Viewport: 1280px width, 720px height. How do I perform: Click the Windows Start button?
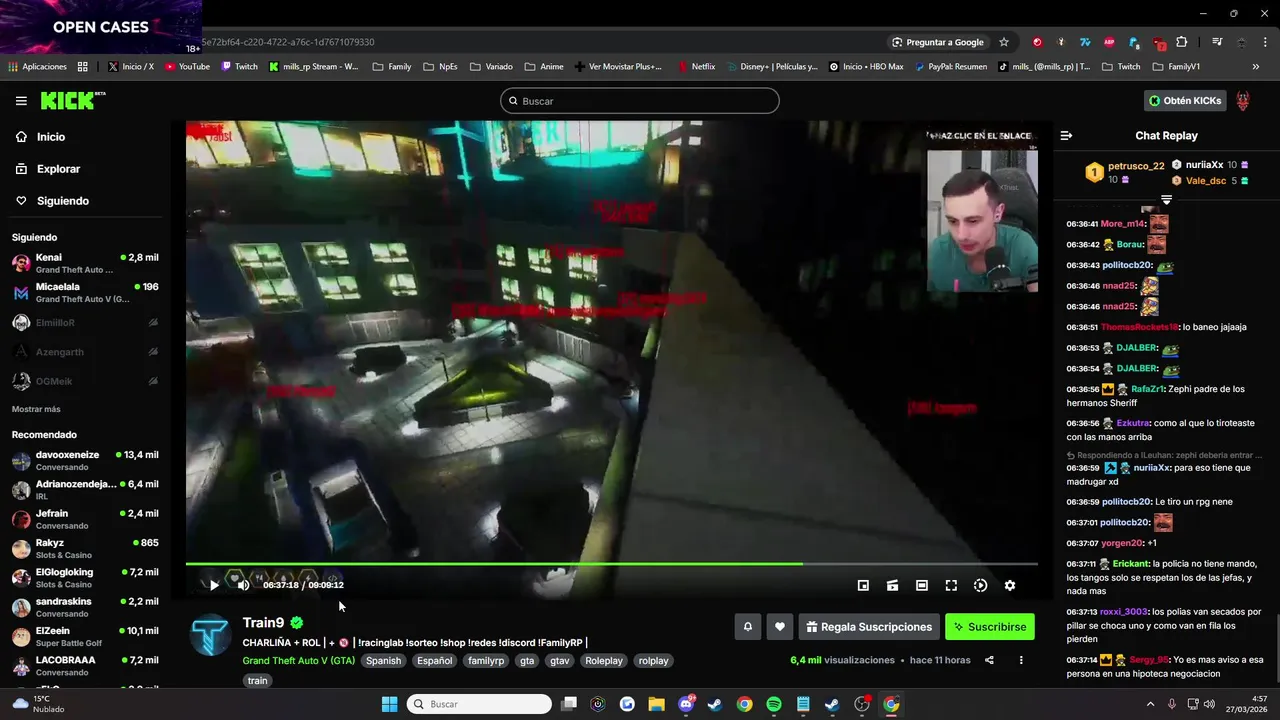pyautogui.click(x=389, y=704)
